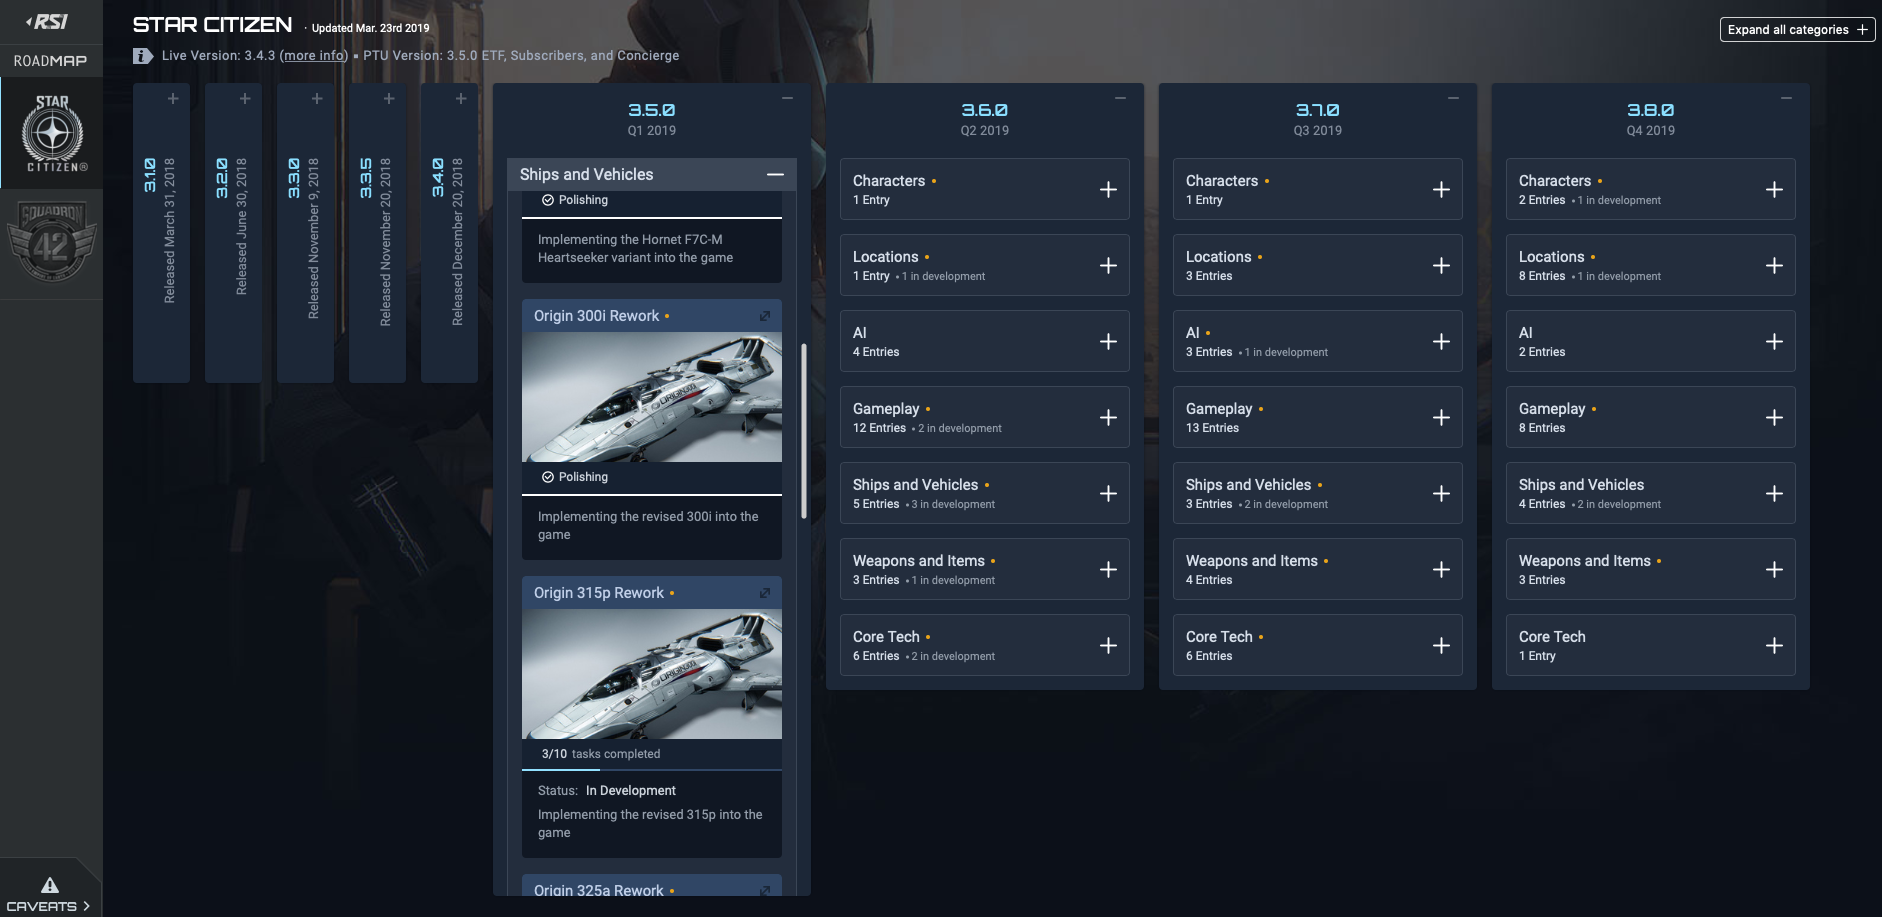Viewport: 1882px width, 917px height.
Task: Expand the 3.1.0 released column
Action: 173,98
